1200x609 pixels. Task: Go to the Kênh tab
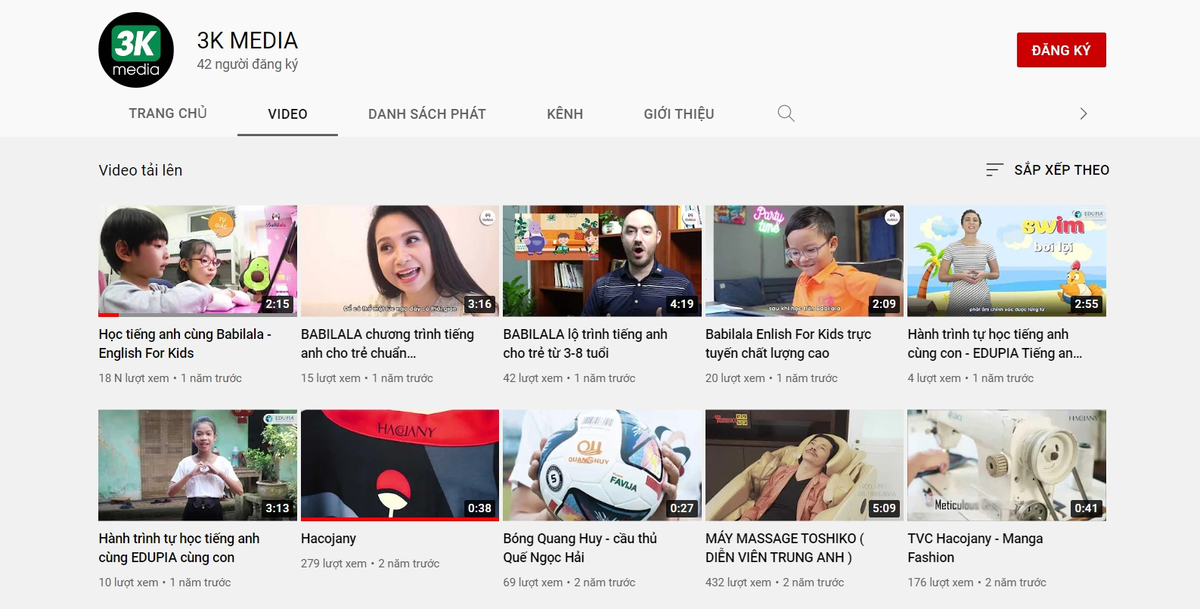(565, 114)
